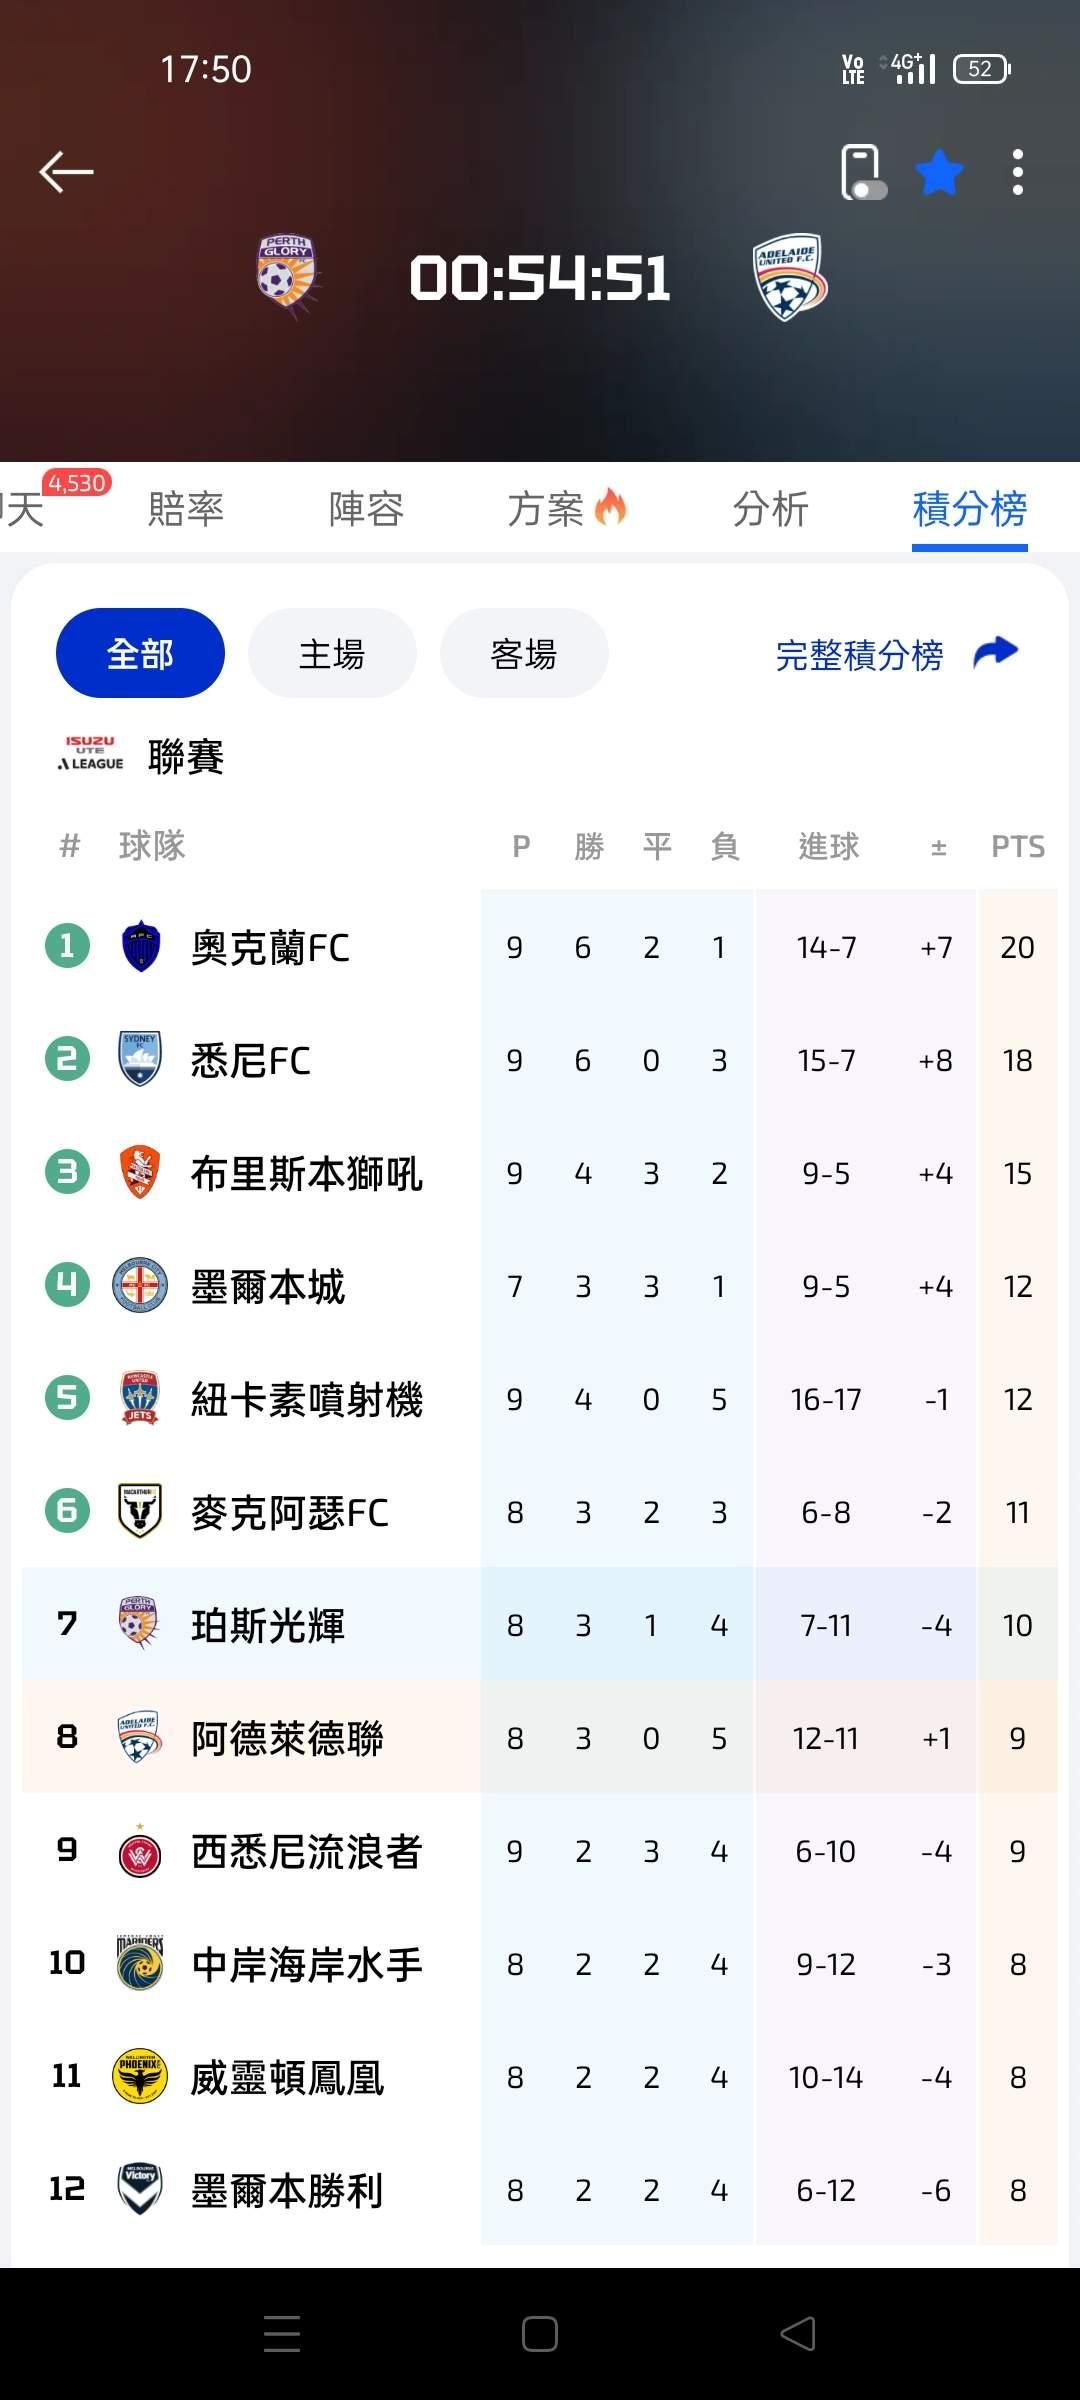
Task: Tap the Sydney FC club badge
Action: (x=140, y=1059)
